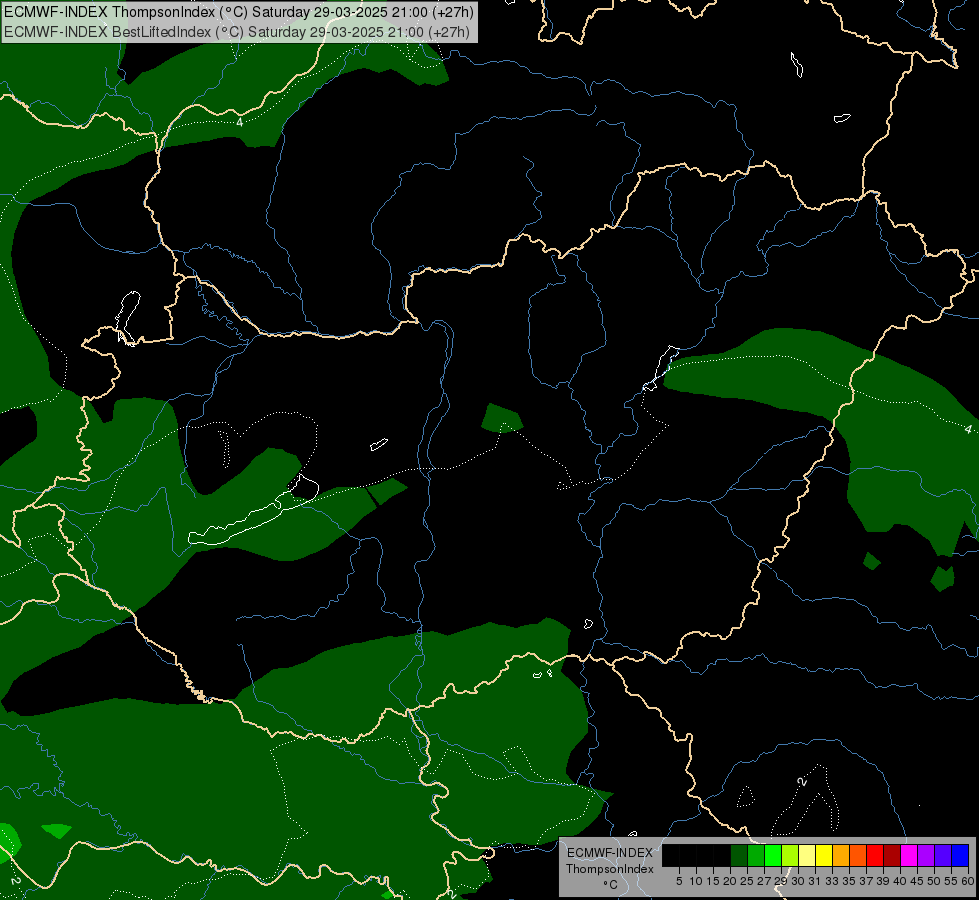Click the ThompsonIndex header line at top

239,12
